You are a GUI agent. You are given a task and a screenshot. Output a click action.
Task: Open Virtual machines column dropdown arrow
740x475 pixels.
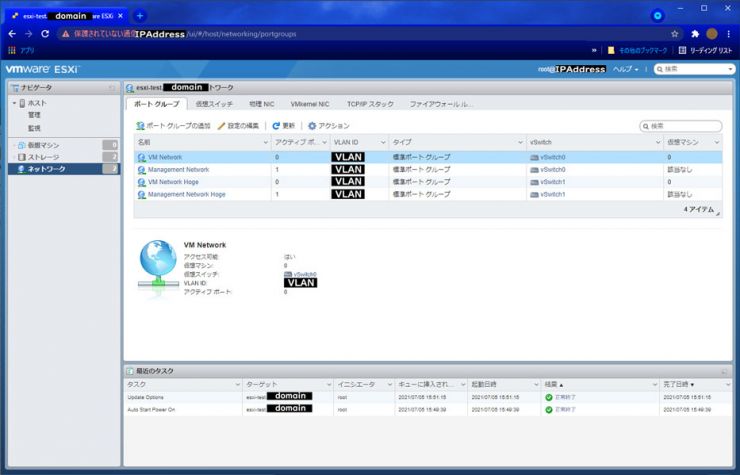pyautogui.click(x=717, y=142)
